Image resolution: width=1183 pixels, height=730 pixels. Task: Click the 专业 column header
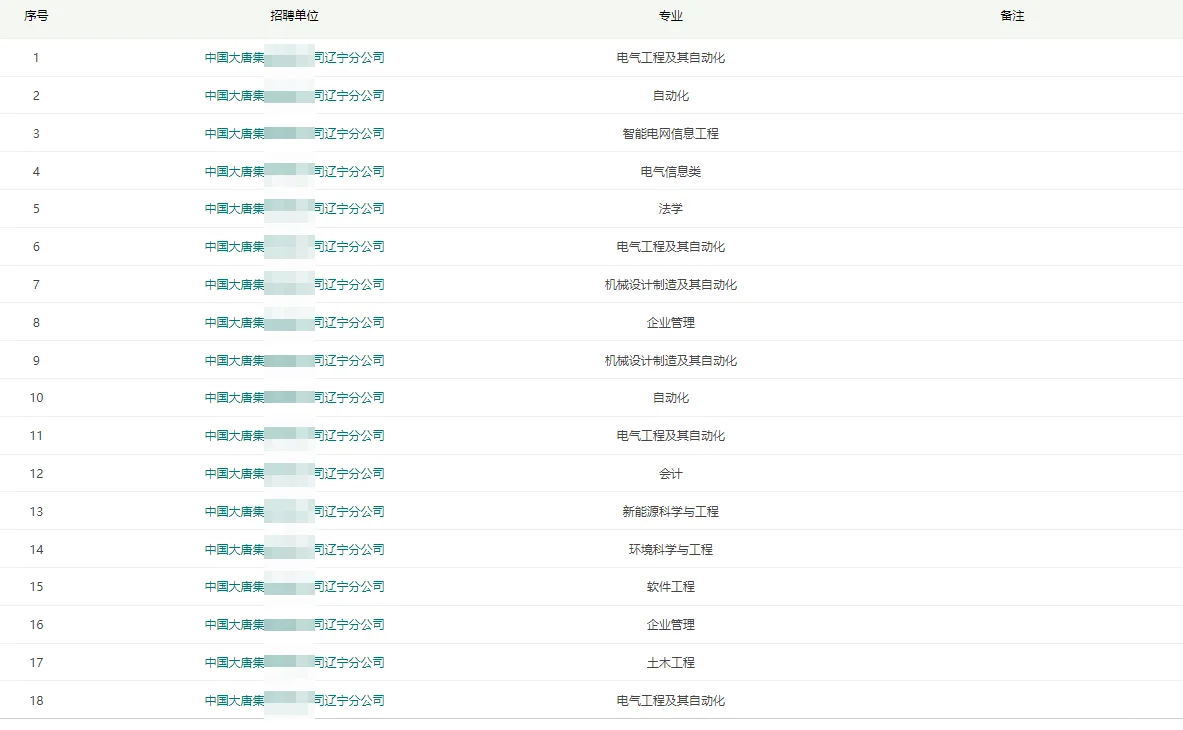[x=671, y=16]
